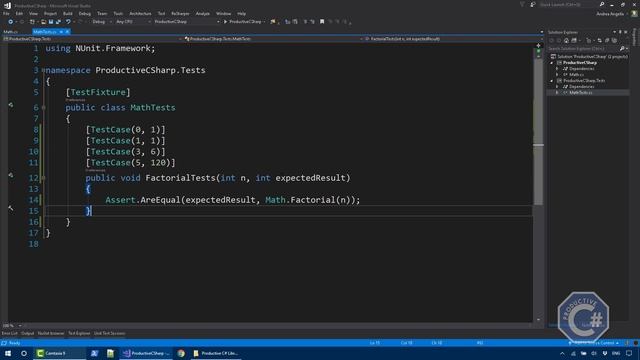Click the Open File toolbar icon

(43, 22)
